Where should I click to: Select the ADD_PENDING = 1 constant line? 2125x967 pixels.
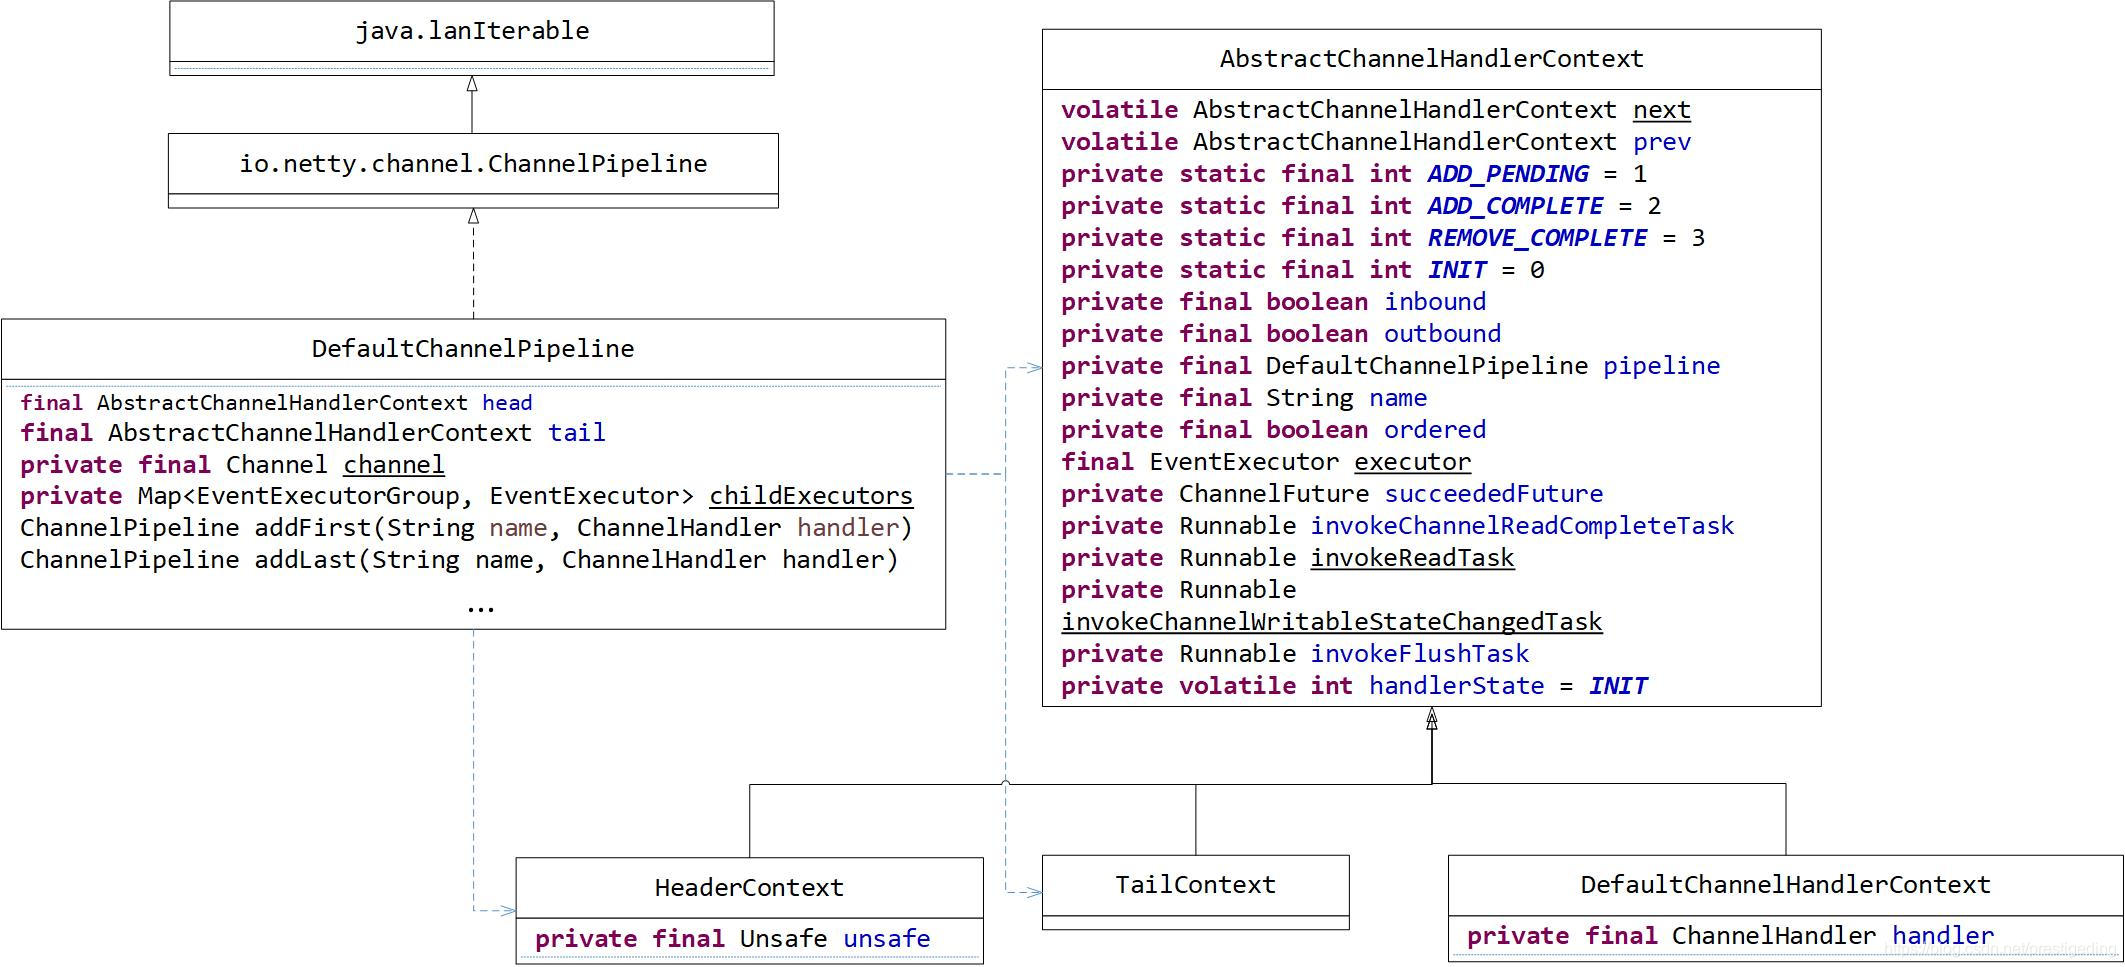click(x=1354, y=174)
